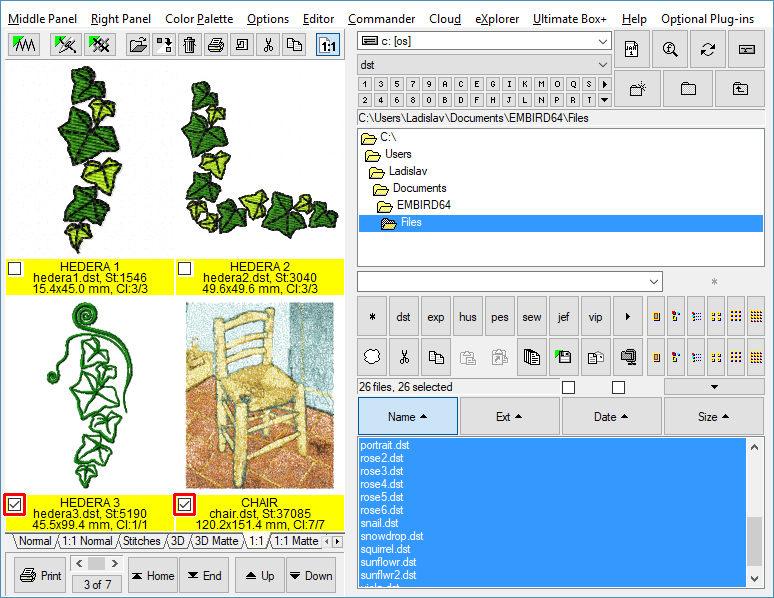This screenshot has height=598, width=774.
Task: Check the HEDERA 1 checkbox
Action: pyautogui.click(x=15, y=268)
